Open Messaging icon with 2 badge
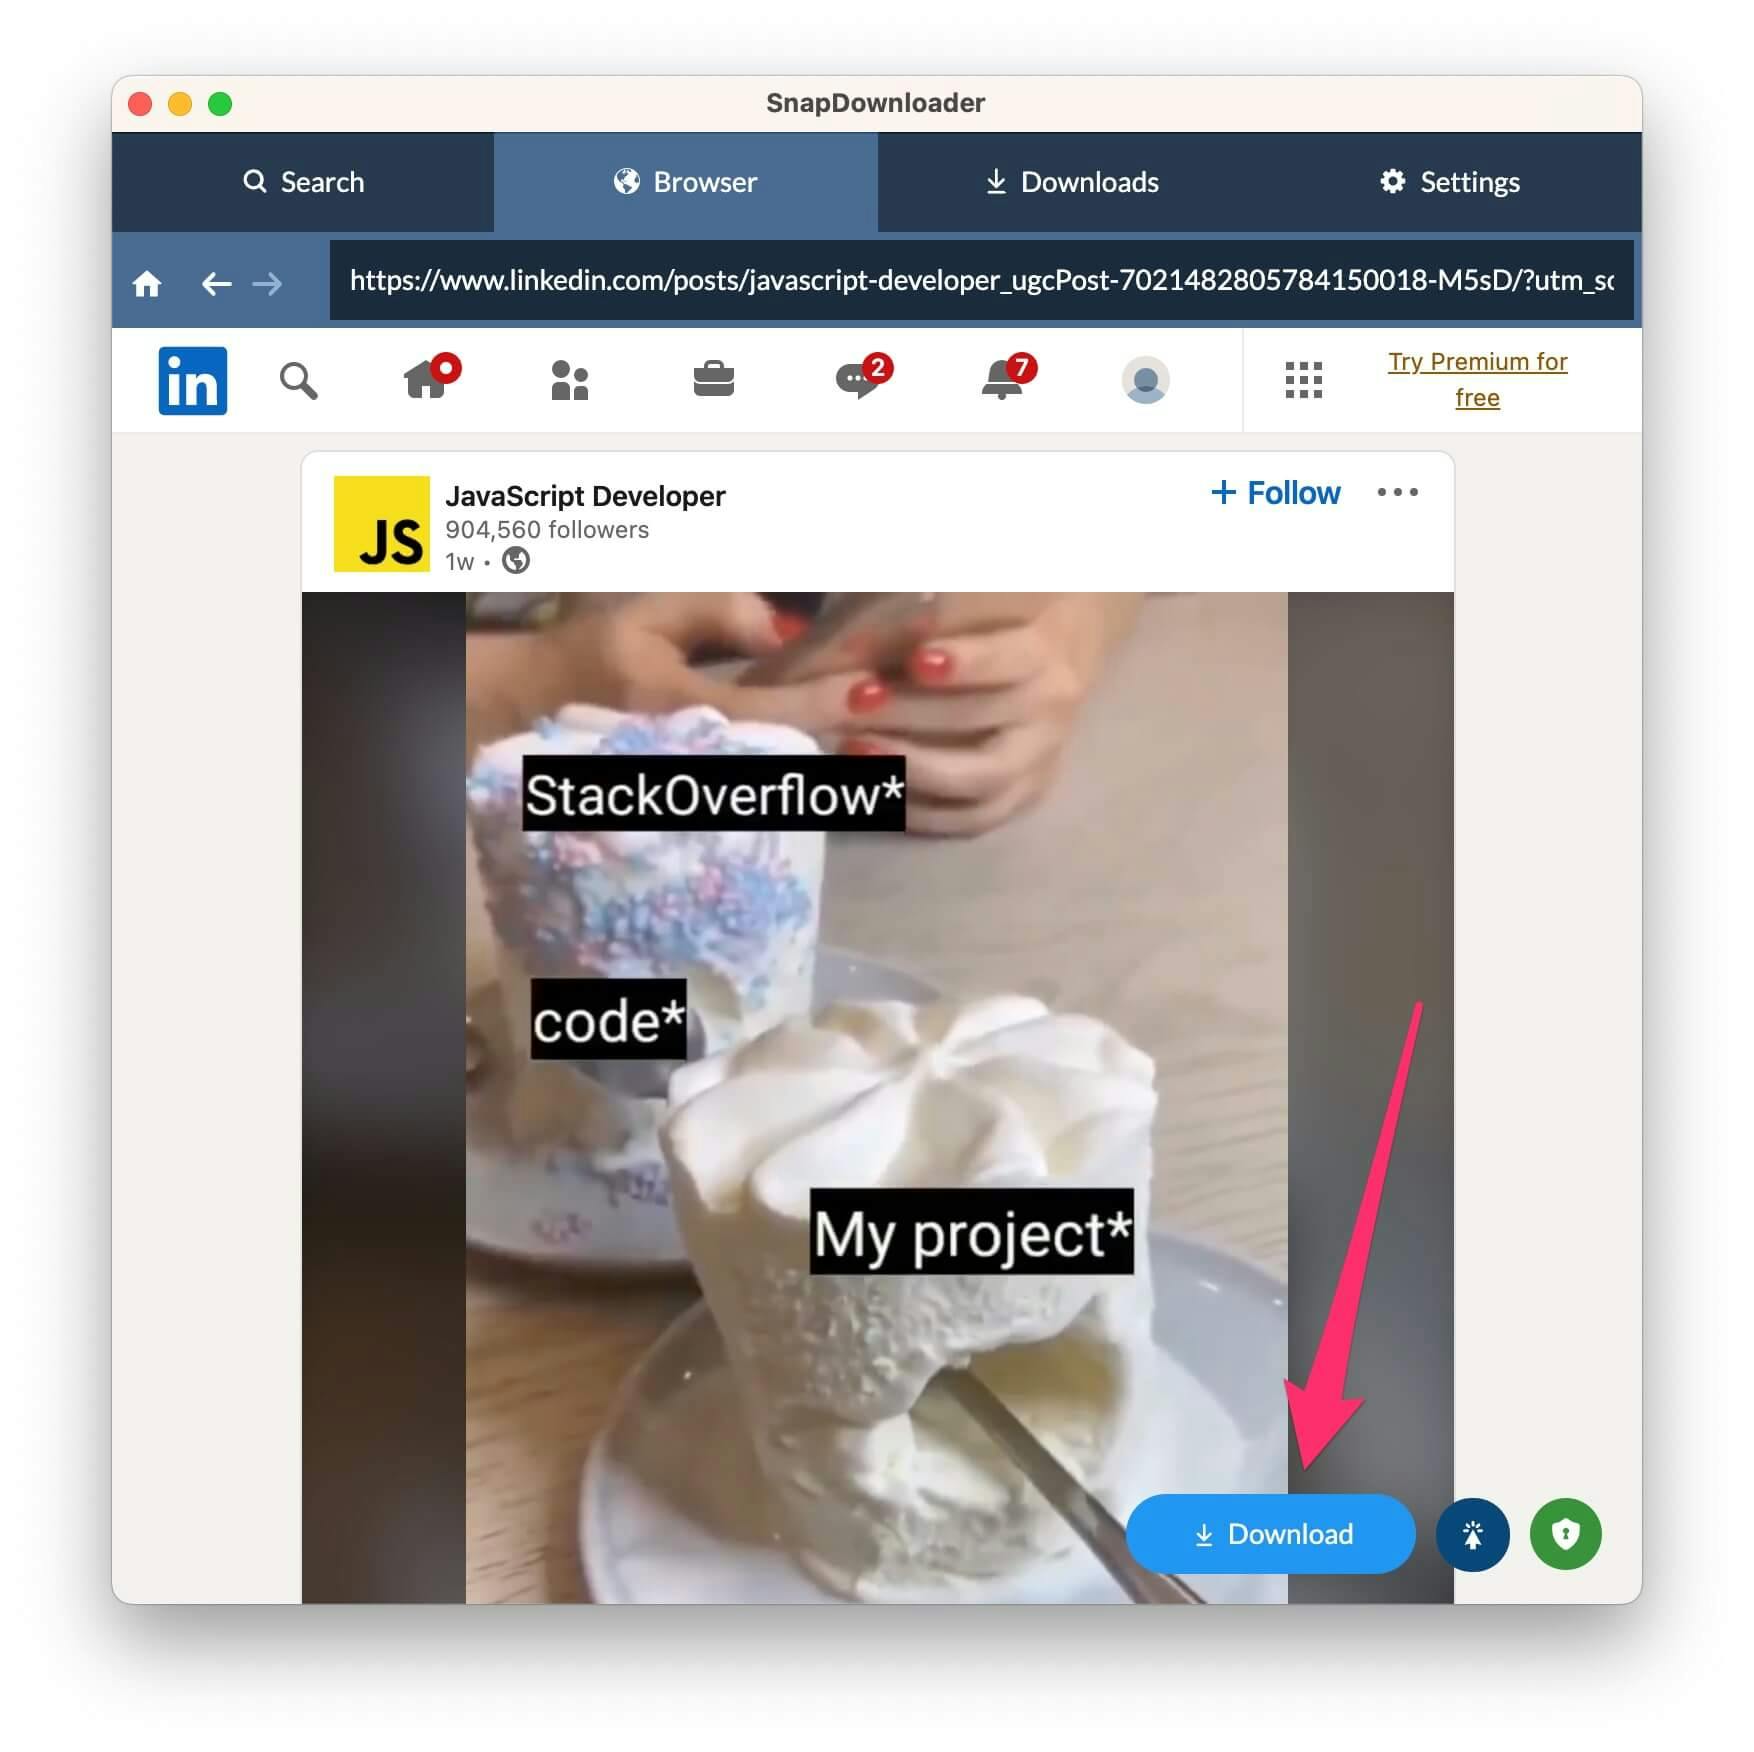The height and width of the screenshot is (1752, 1754). click(x=863, y=377)
